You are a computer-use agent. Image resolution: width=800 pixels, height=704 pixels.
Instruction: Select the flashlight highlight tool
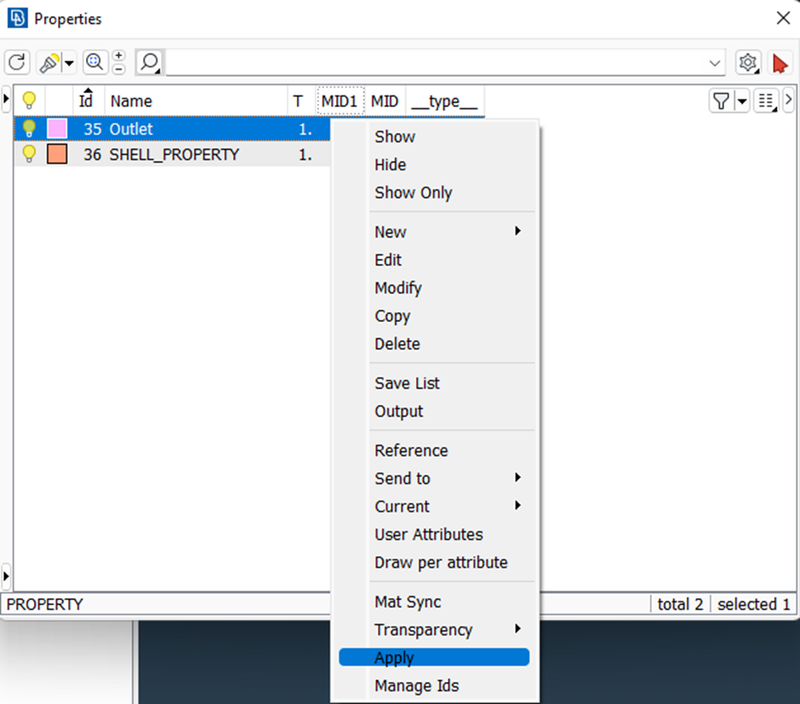[49, 63]
